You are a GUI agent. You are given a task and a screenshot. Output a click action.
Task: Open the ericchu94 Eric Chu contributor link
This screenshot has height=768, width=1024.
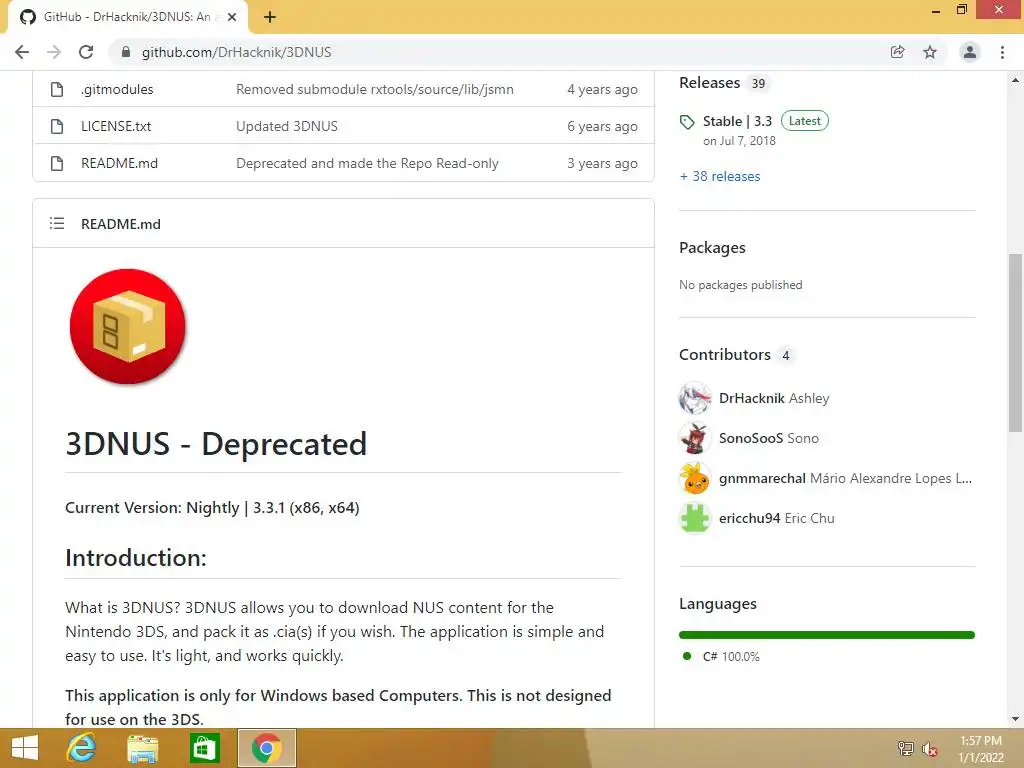776,518
